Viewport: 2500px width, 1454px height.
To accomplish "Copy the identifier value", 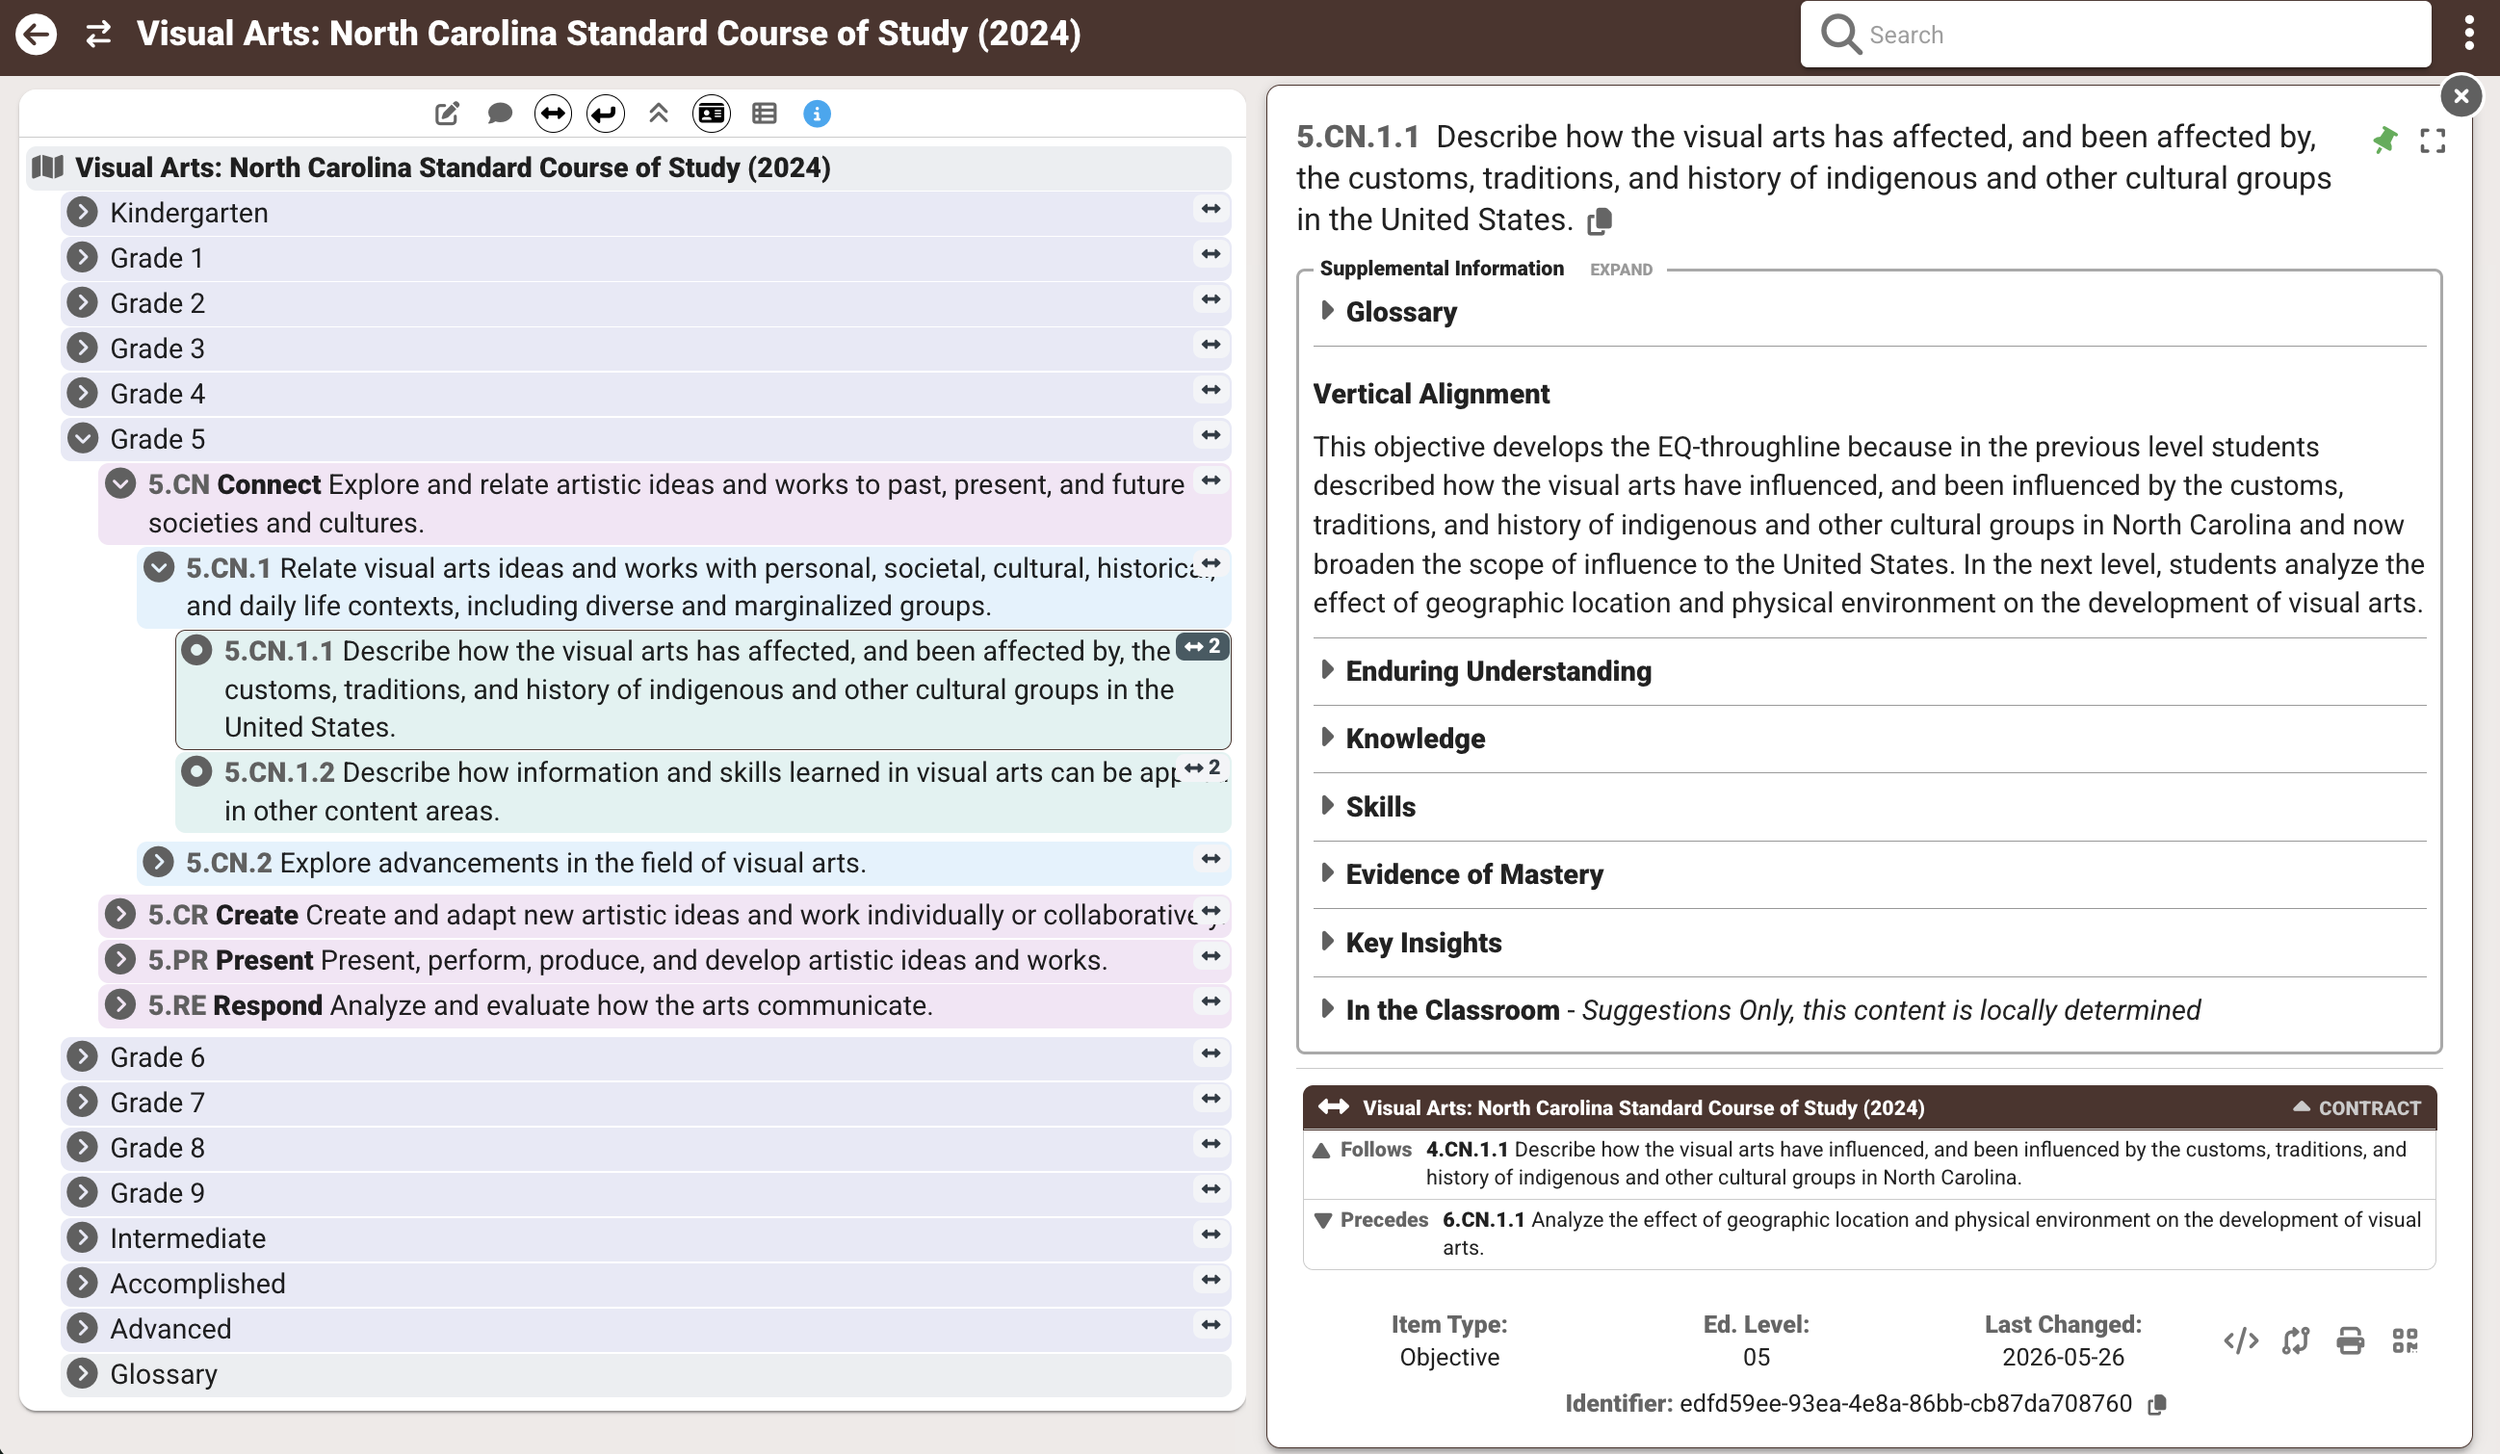I will point(2157,1405).
